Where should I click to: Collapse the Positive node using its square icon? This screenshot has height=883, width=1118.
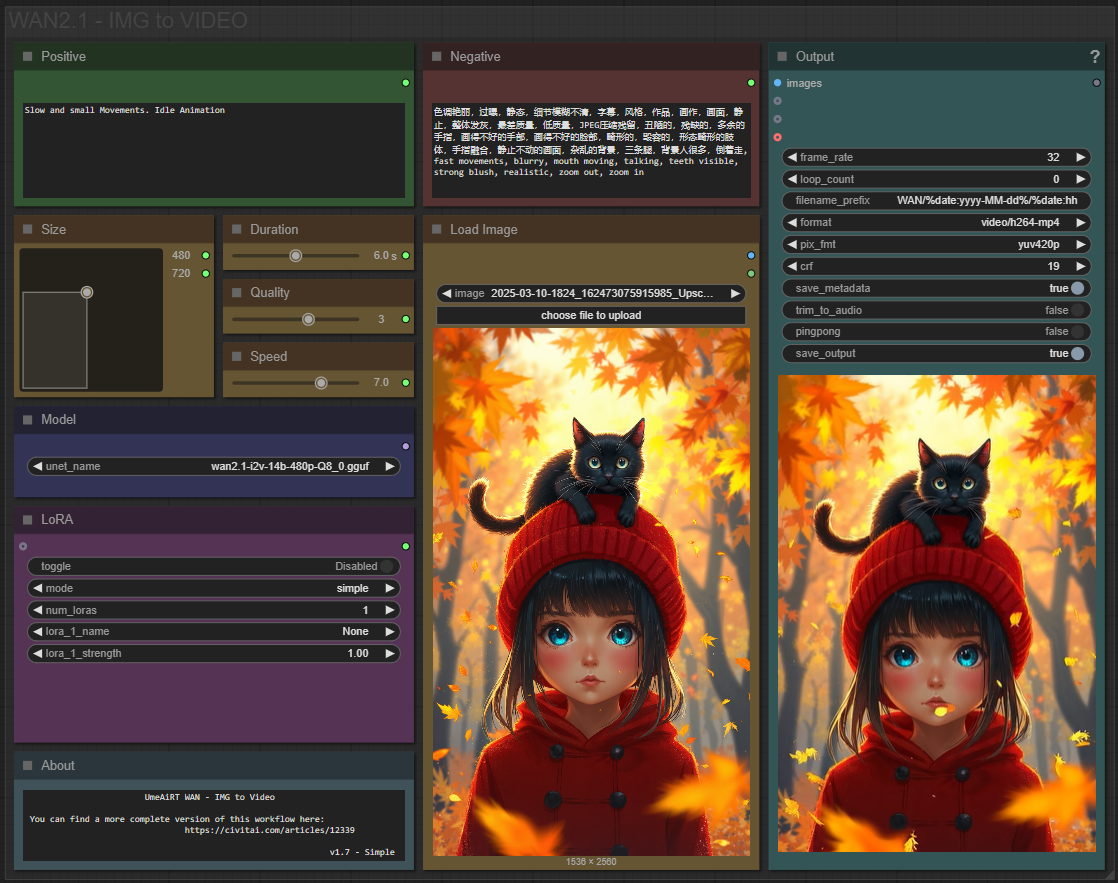28,57
